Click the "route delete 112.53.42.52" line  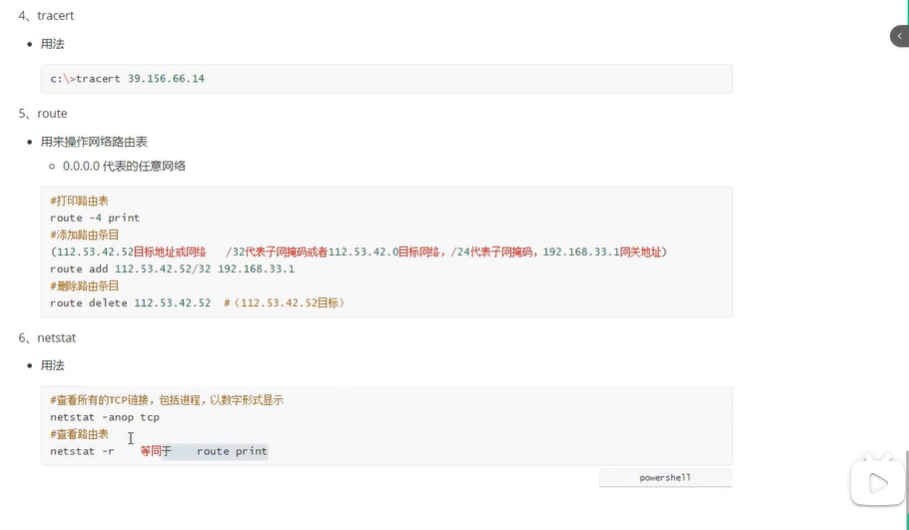pos(130,303)
